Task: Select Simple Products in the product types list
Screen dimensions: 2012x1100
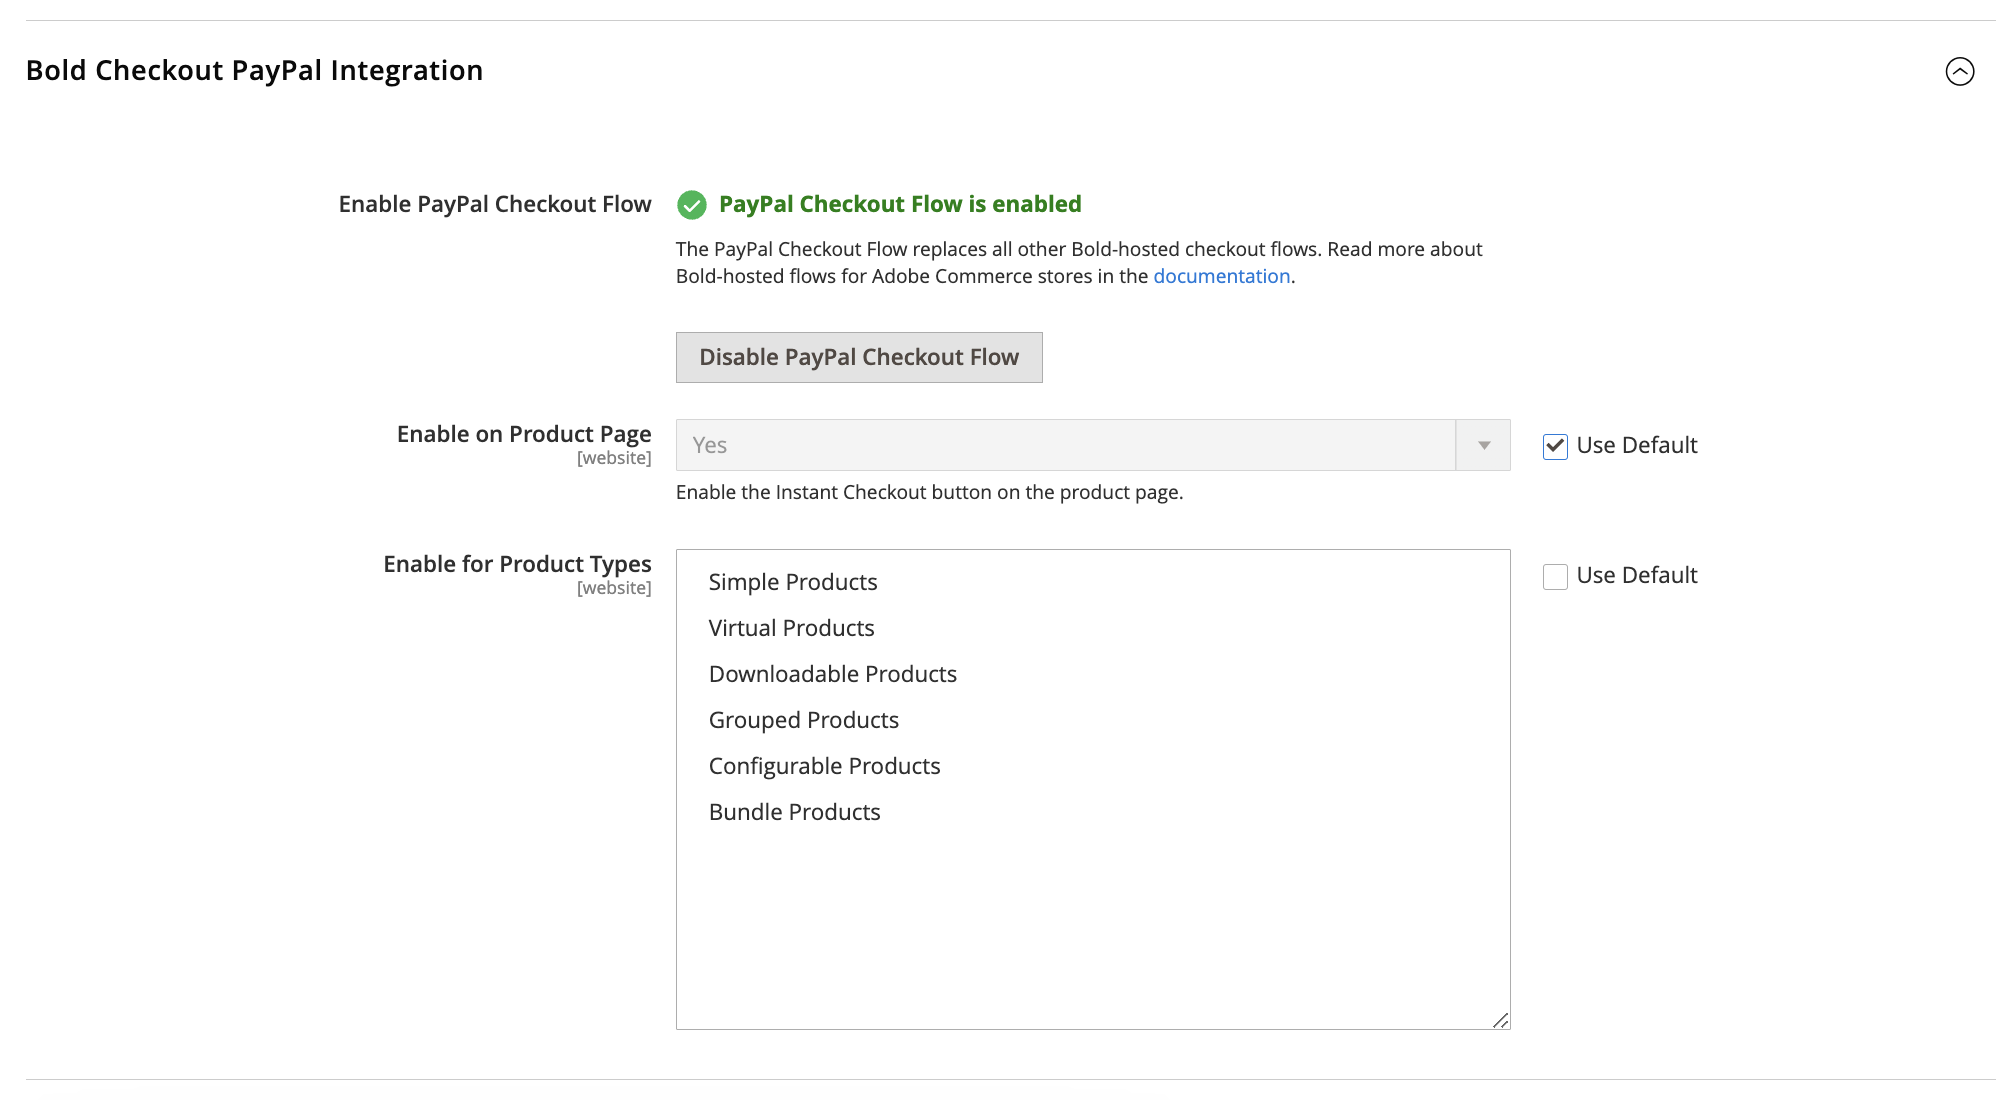Action: (x=792, y=581)
